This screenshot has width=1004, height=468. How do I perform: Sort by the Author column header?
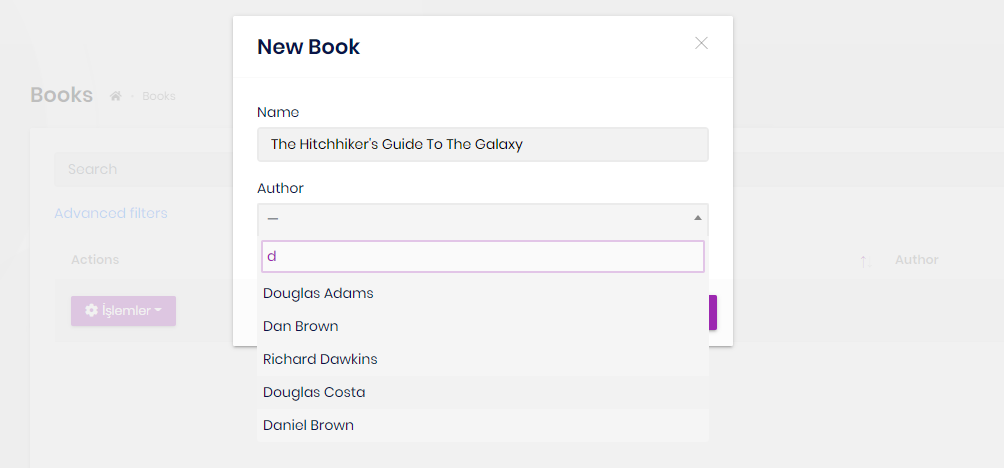click(x=916, y=260)
